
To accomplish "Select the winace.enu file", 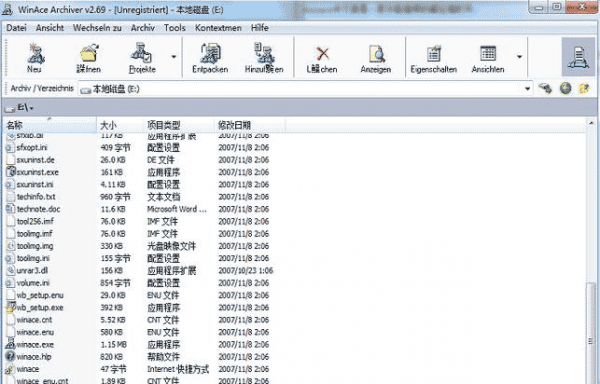I will point(35,332).
